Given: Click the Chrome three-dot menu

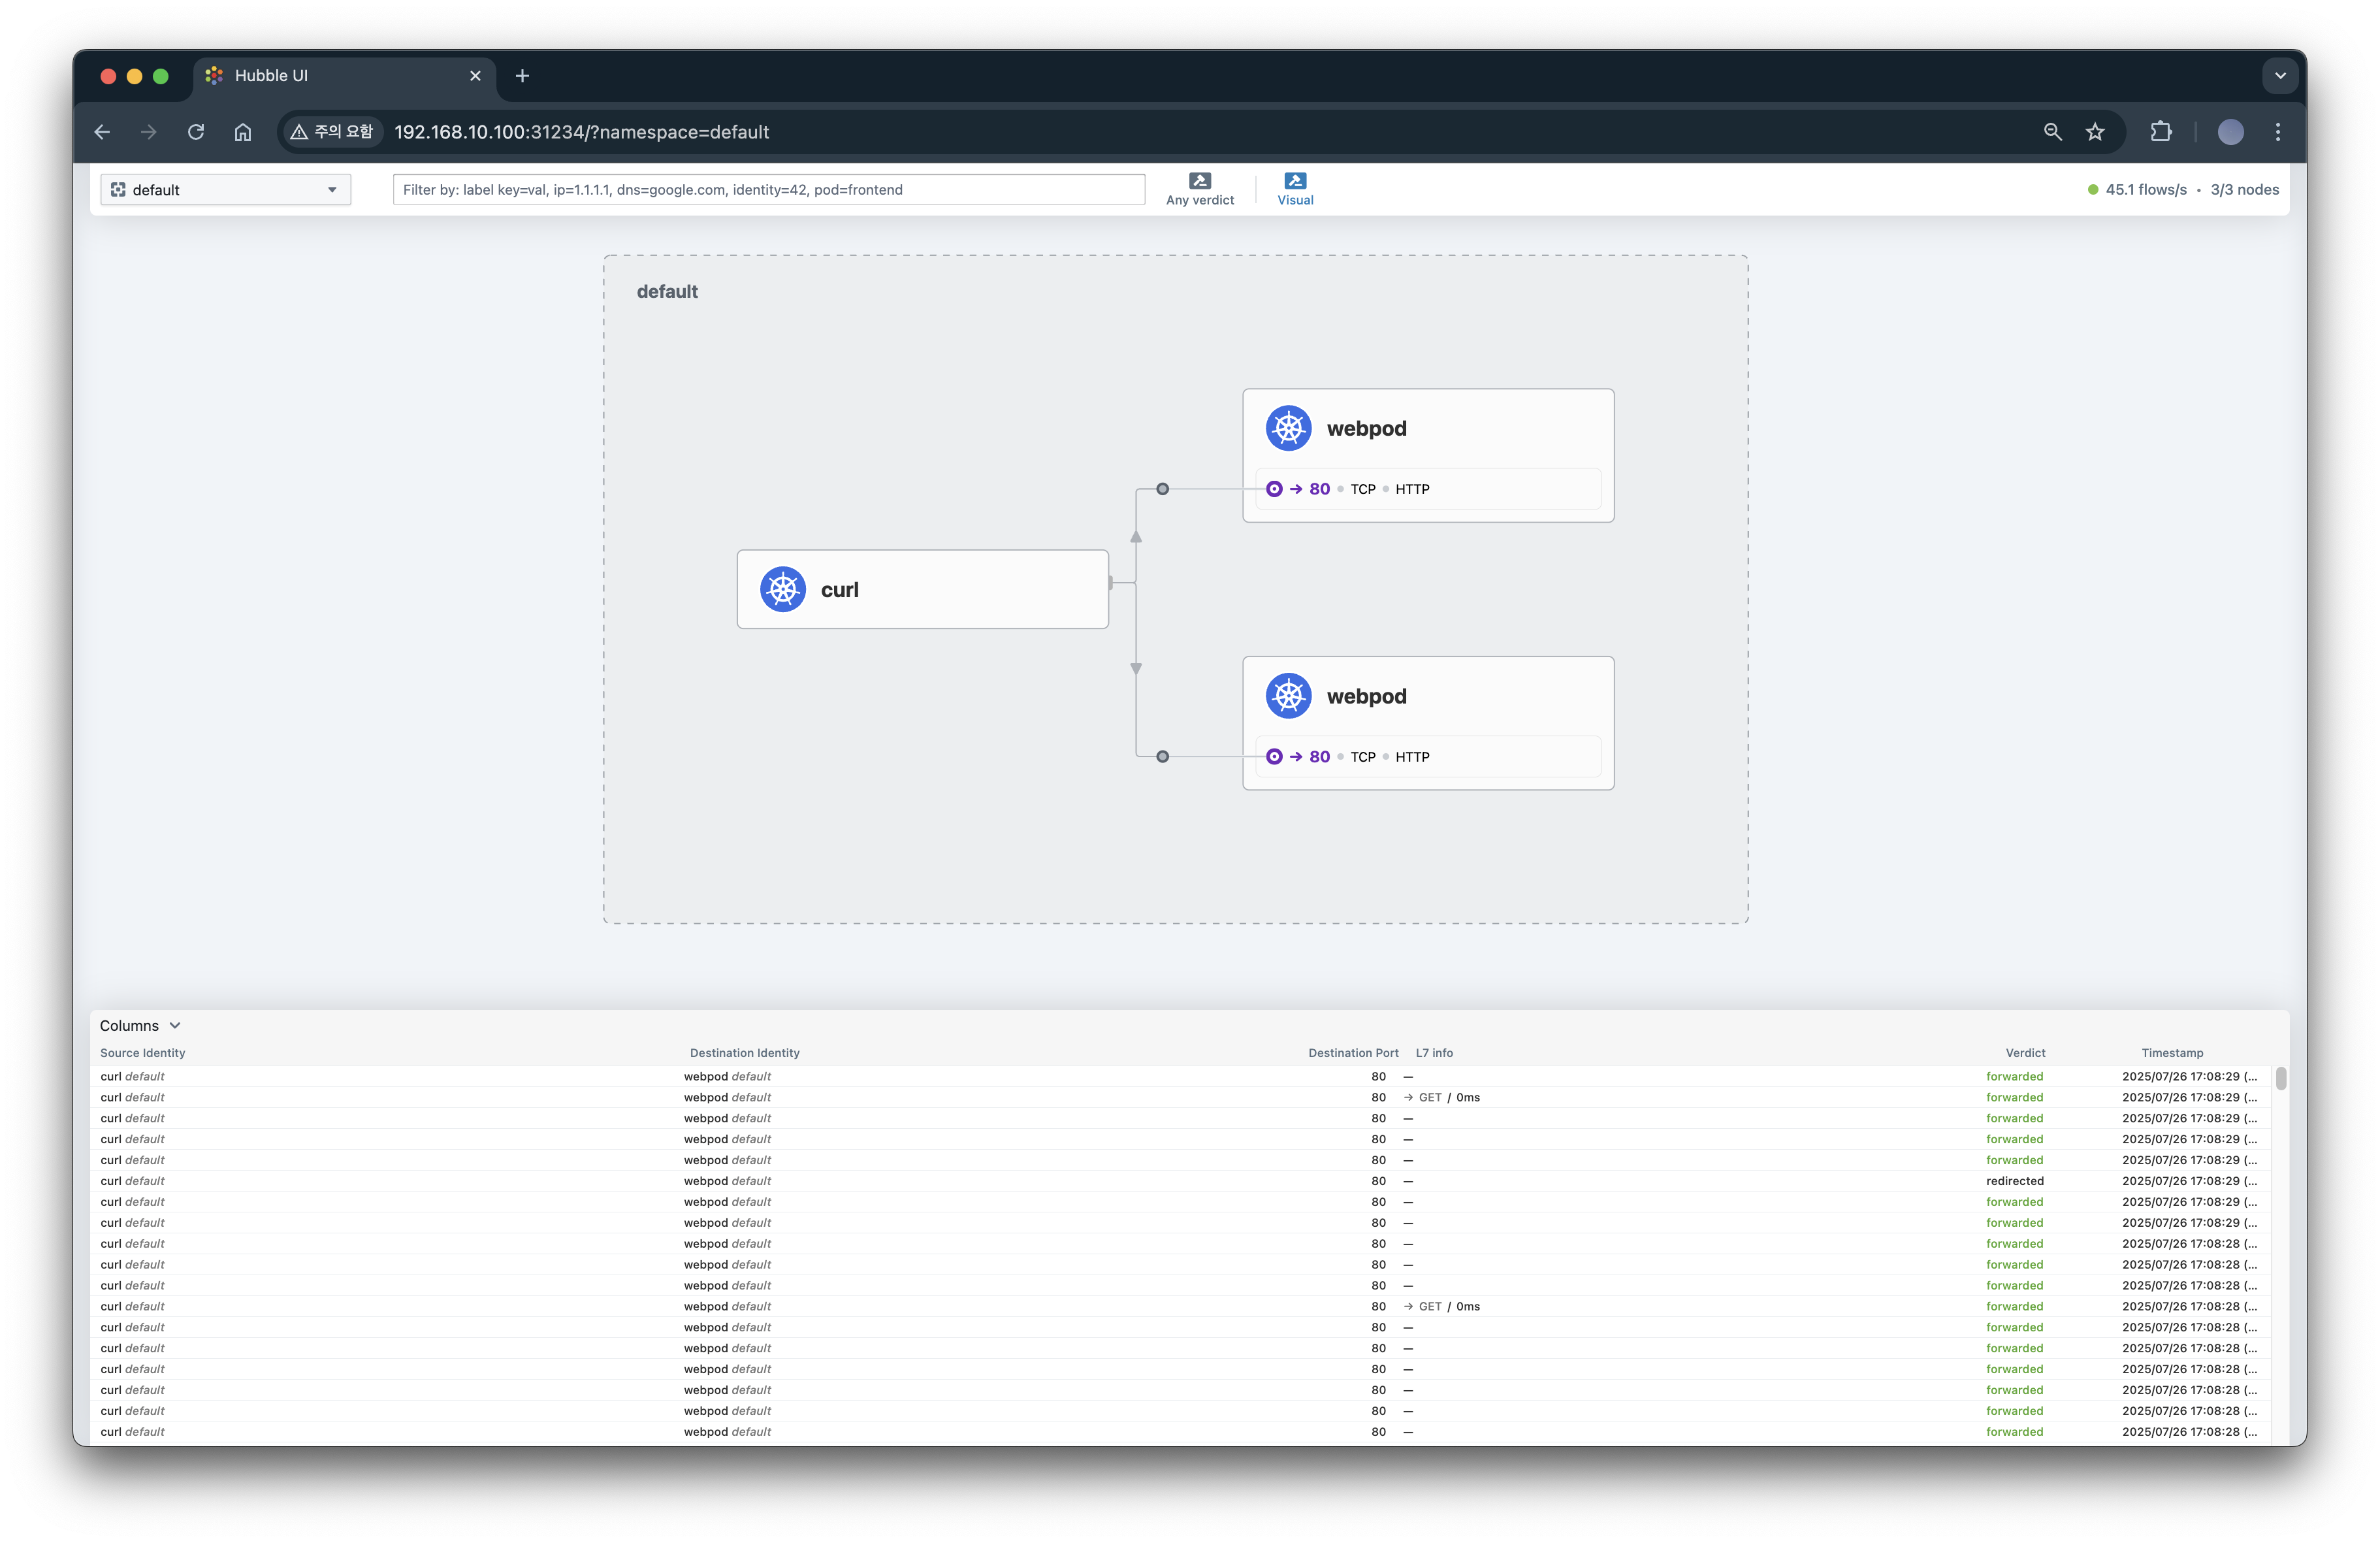Looking at the screenshot, I should [2278, 132].
